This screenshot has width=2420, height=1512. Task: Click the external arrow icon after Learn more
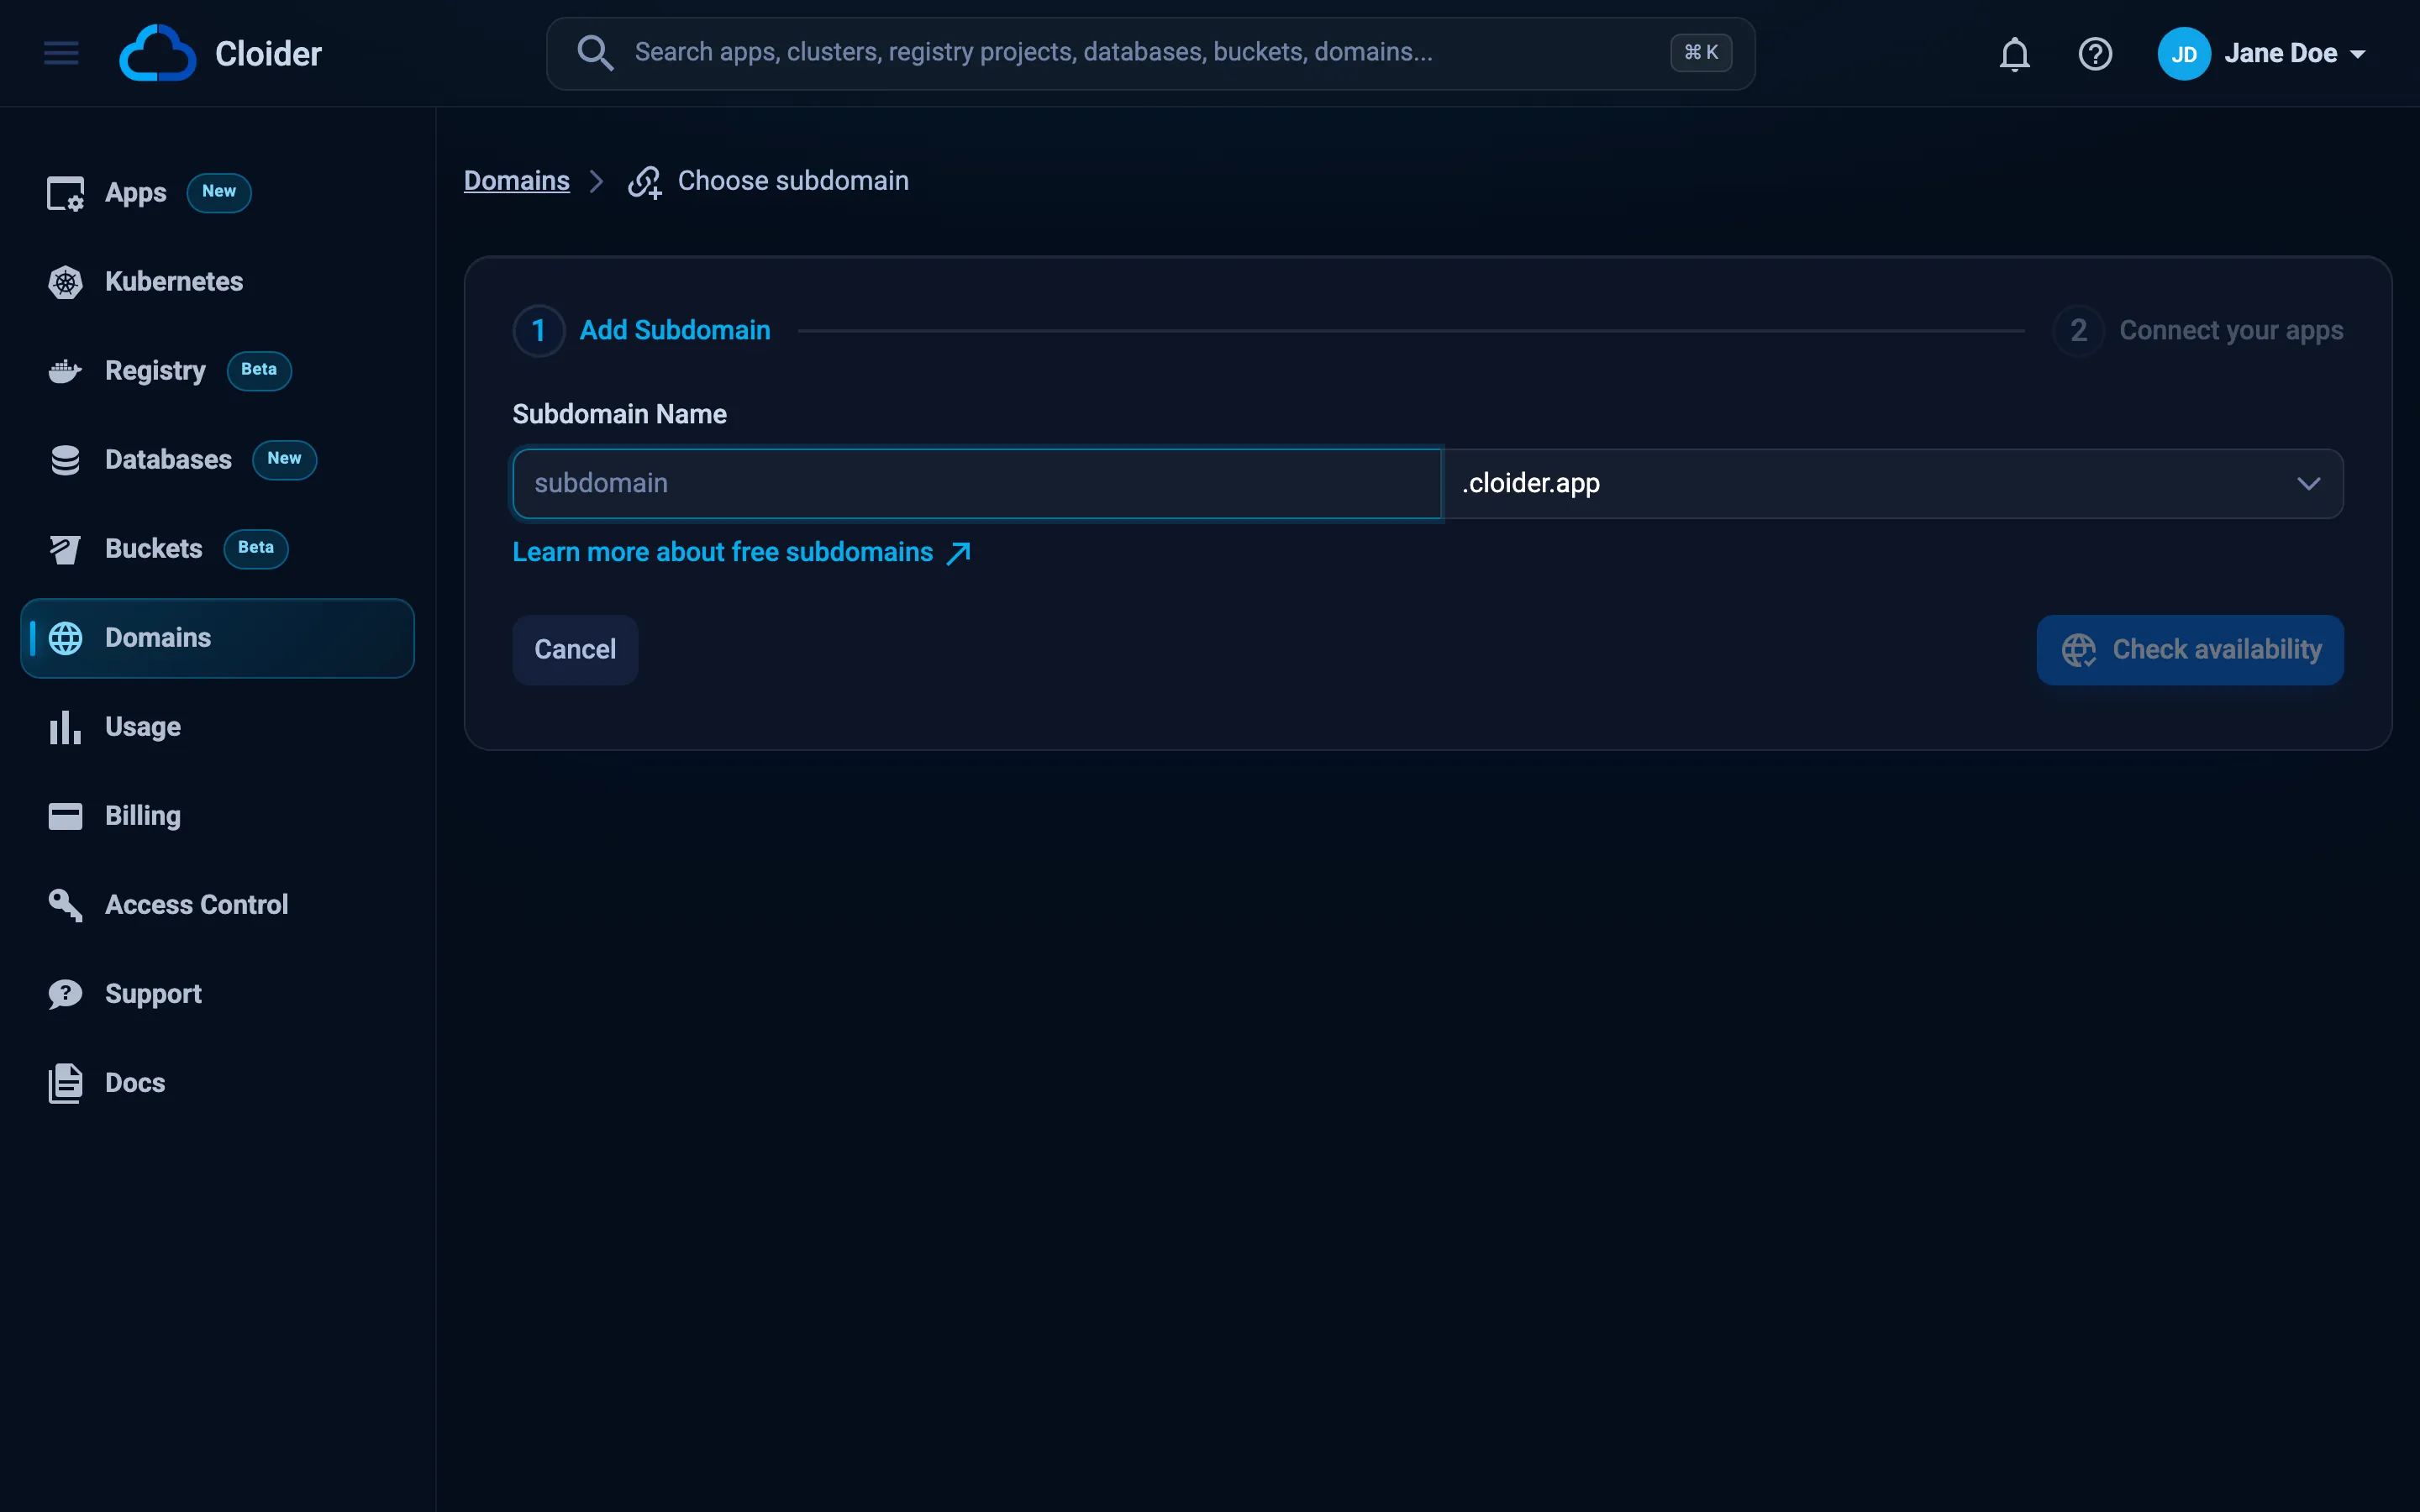(959, 553)
